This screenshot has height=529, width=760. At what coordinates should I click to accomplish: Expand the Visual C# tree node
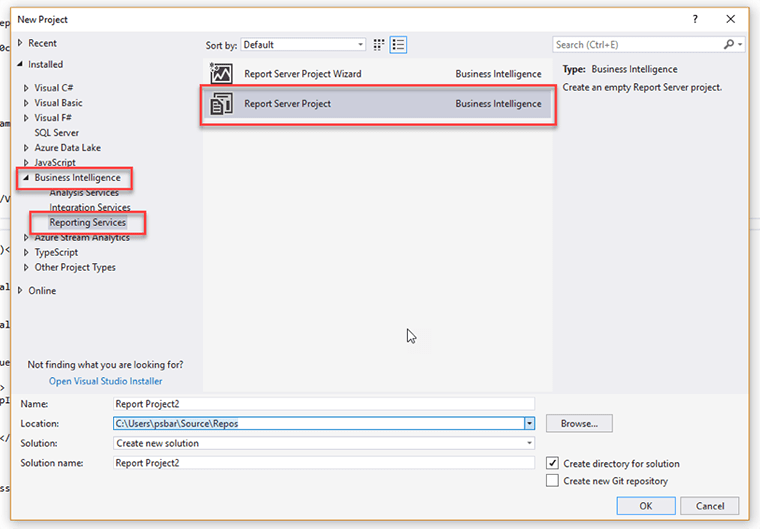(x=27, y=88)
